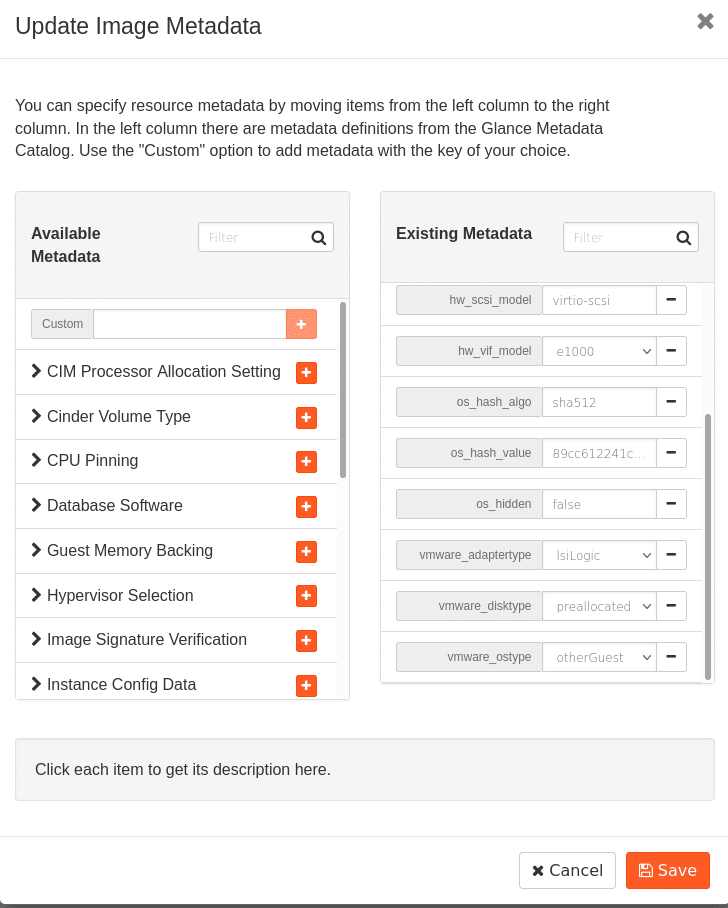Image resolution: width=728 pixels, height=908 pixels.
Task: Open the hw_vif_model dropdown
Action: pos(599,351)
